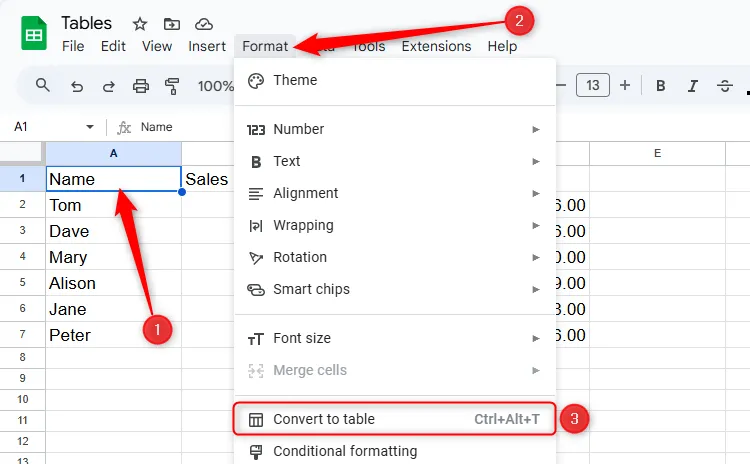
Task: Open the name box dropdown arrow
Action: pos(90,128)
